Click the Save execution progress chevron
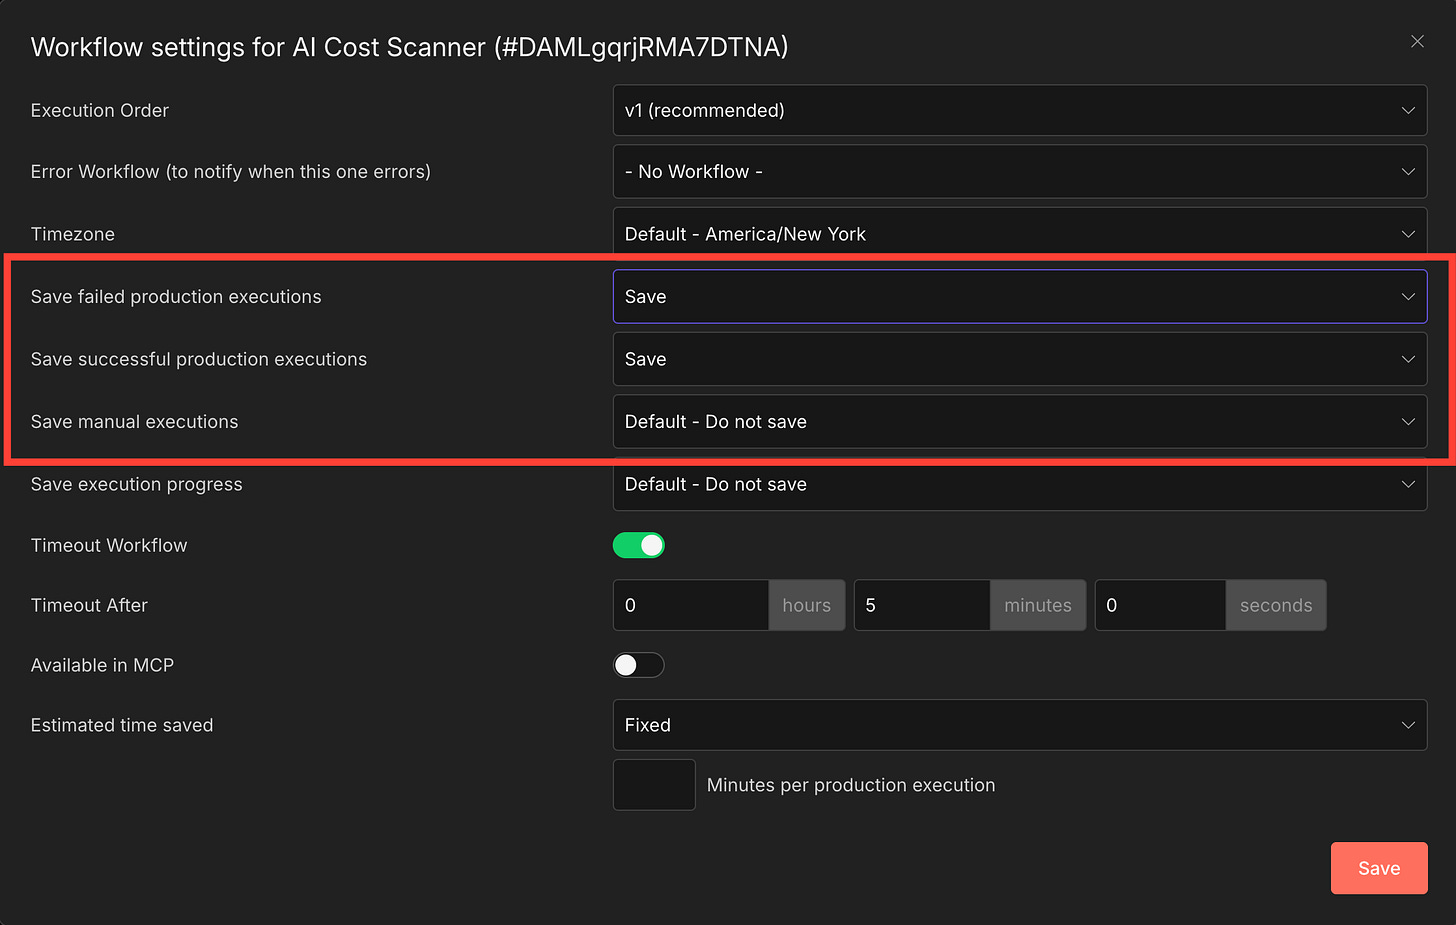 (1408, 484)
